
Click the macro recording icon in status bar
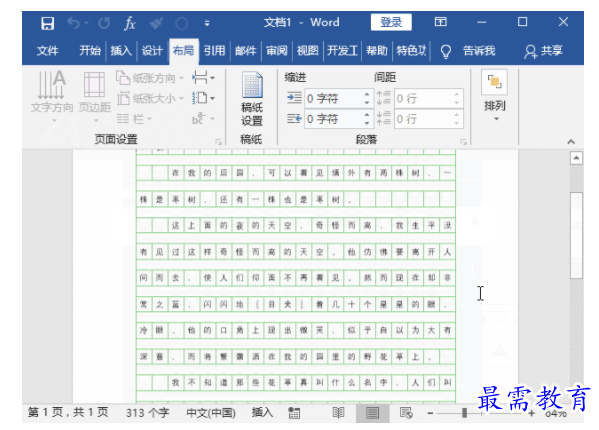294,412
